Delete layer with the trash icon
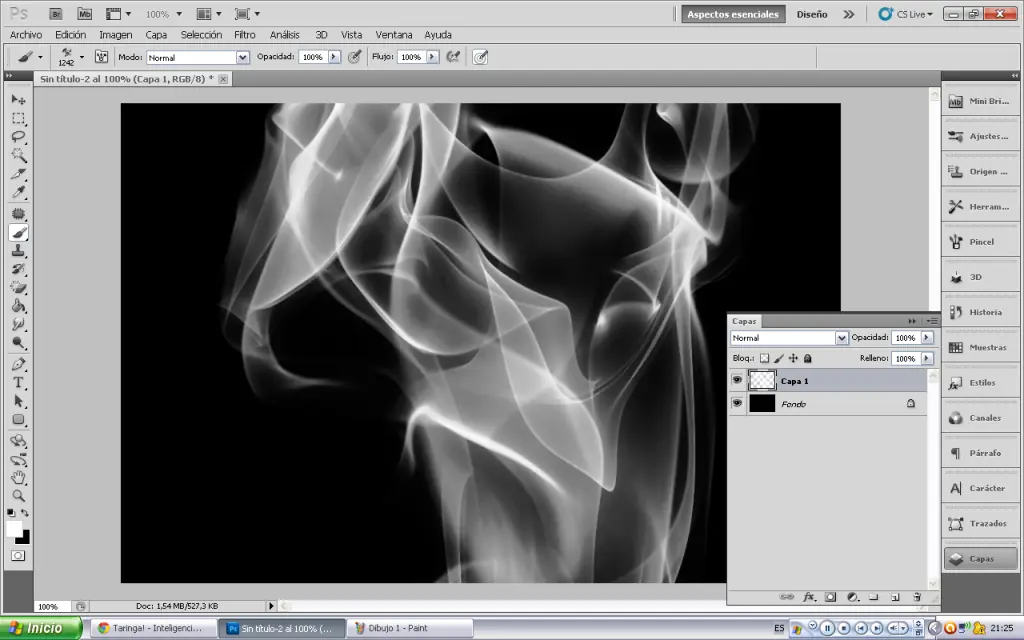 pyautogui.click(x=917, y=597)
